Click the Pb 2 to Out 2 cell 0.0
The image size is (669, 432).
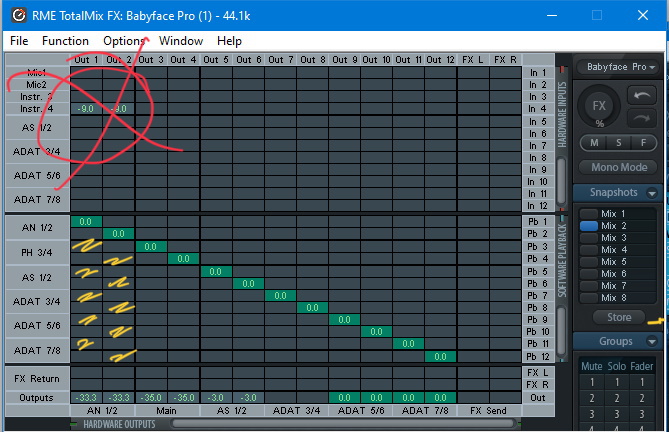[x=118, y=234]
